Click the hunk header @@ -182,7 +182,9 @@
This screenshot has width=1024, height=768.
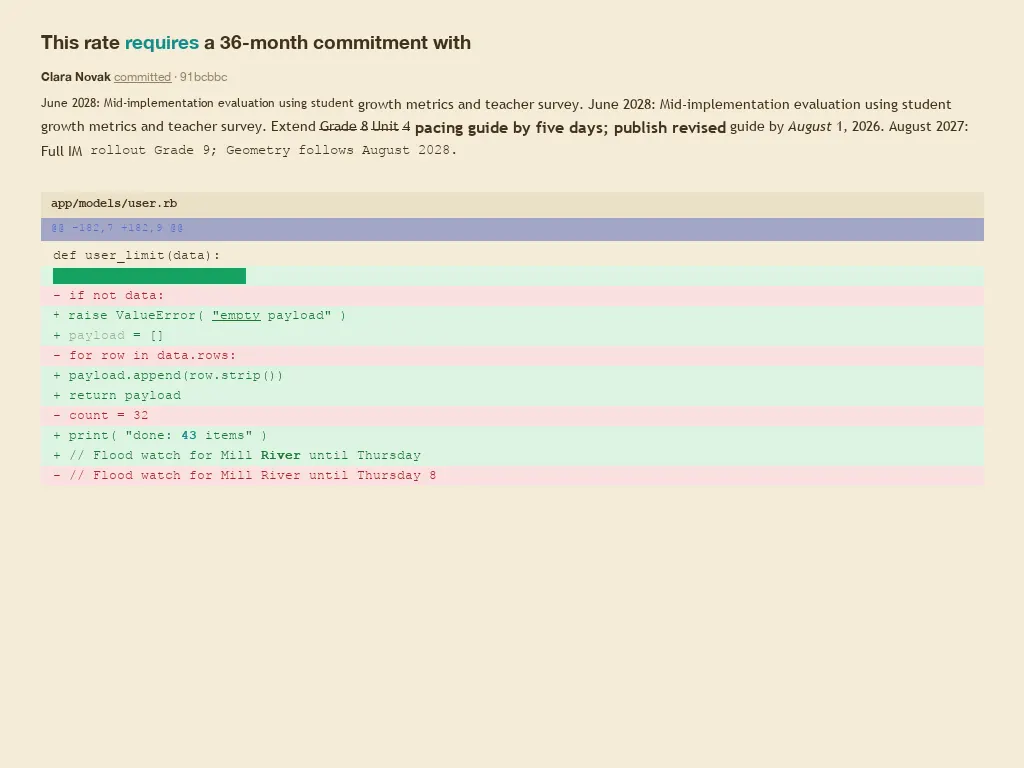512,229
